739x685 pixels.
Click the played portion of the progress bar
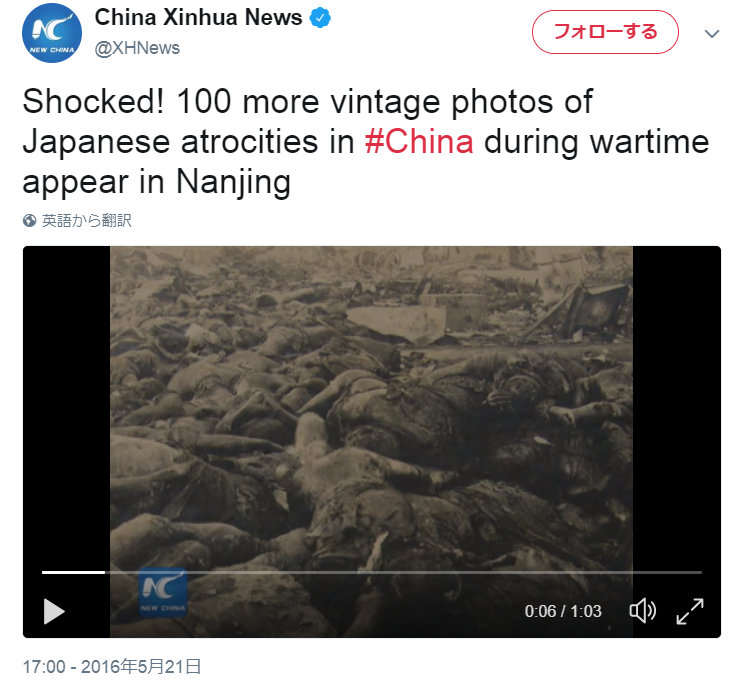[74, 572]
